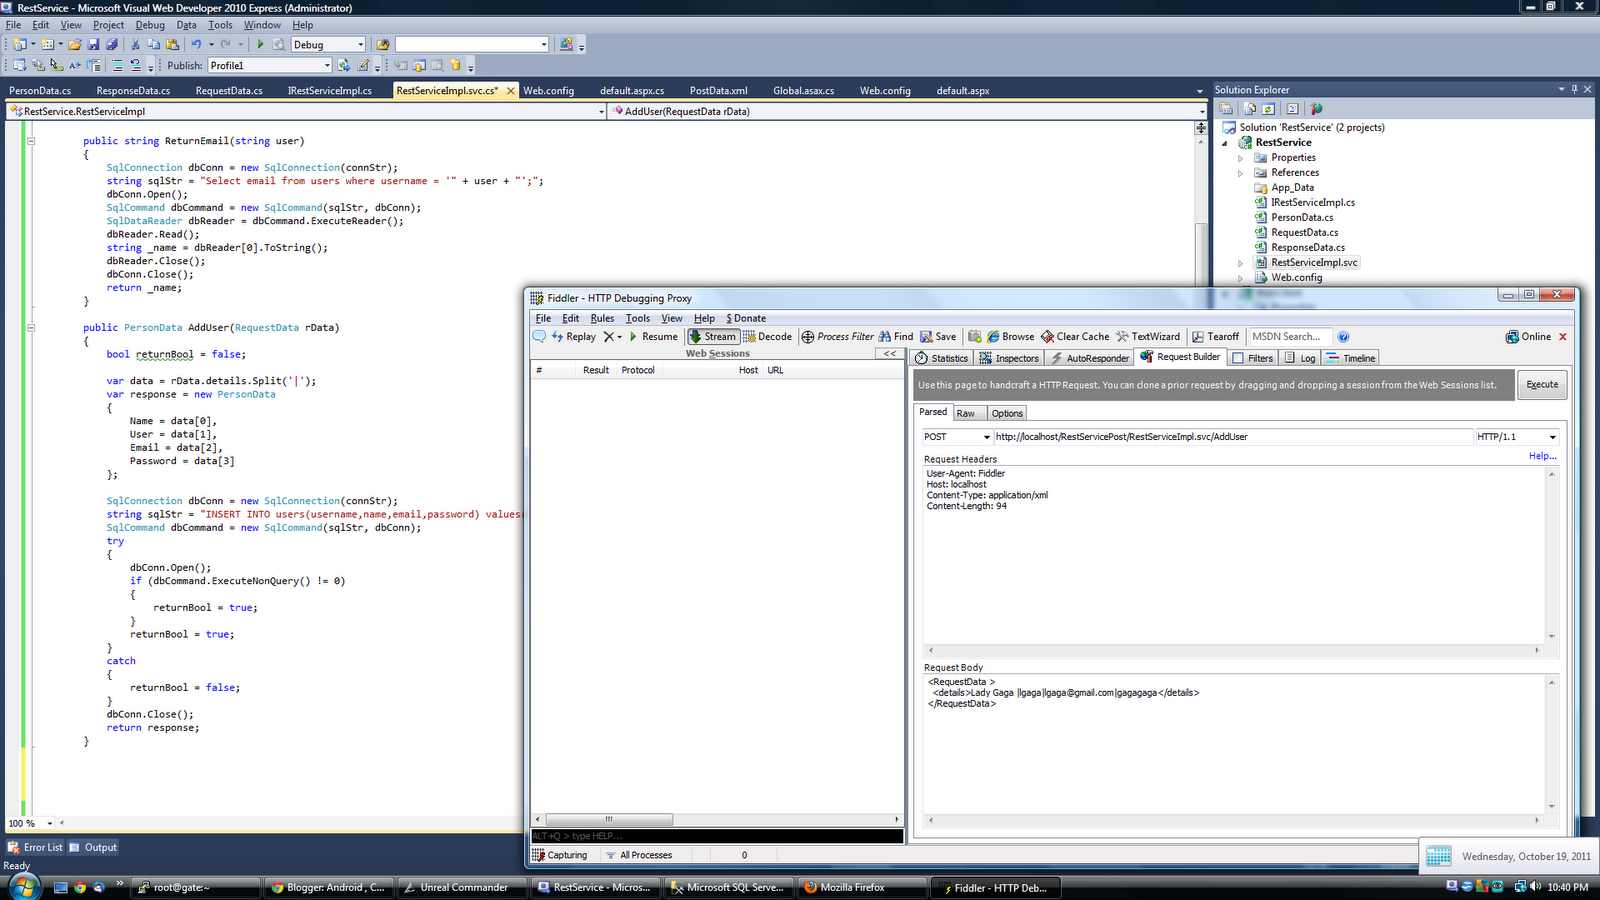The width and height of the screenshot is (1600, 900).
Task: Toggle the All Processes filter in Fiddler status bar
Action: [x=639, y=855]
